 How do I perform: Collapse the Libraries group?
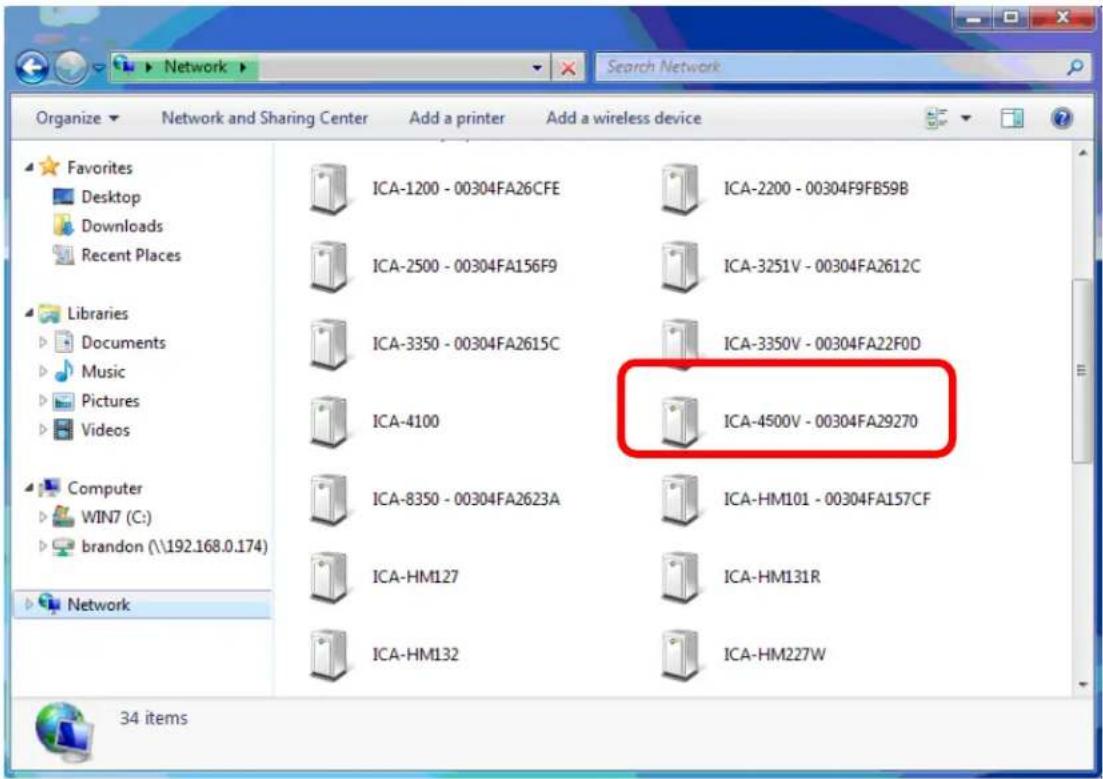pyautogui.click(x=30, y=313)
